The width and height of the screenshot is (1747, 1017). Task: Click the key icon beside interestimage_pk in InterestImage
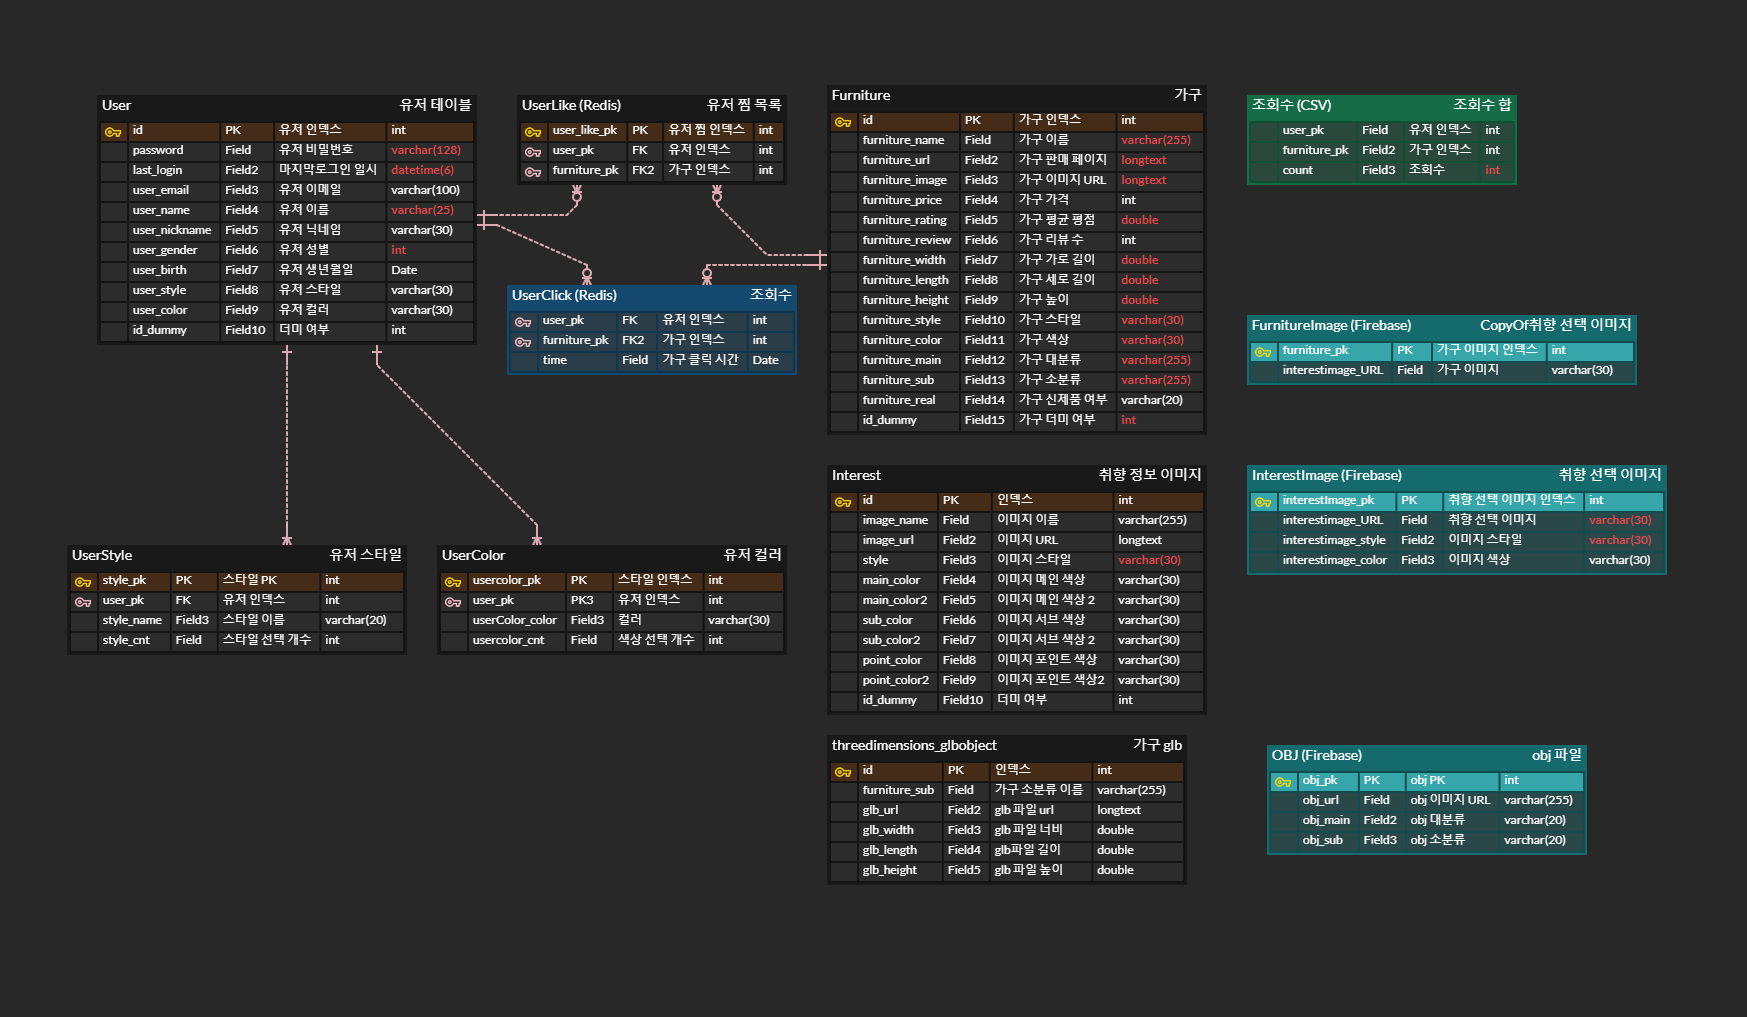point(1263,502)
